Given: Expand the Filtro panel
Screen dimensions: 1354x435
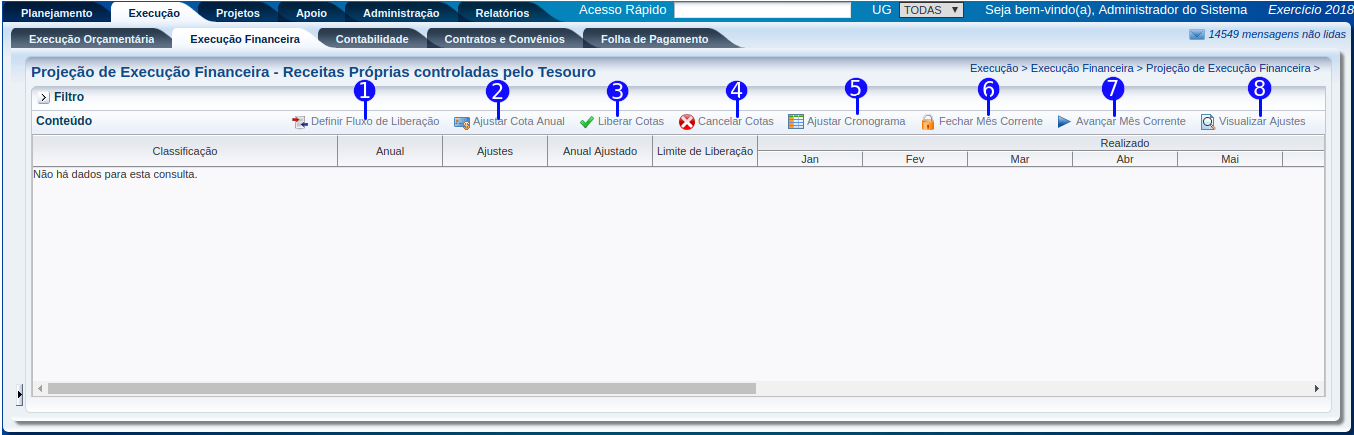Looking at the screenshot, I should point(43,98).
